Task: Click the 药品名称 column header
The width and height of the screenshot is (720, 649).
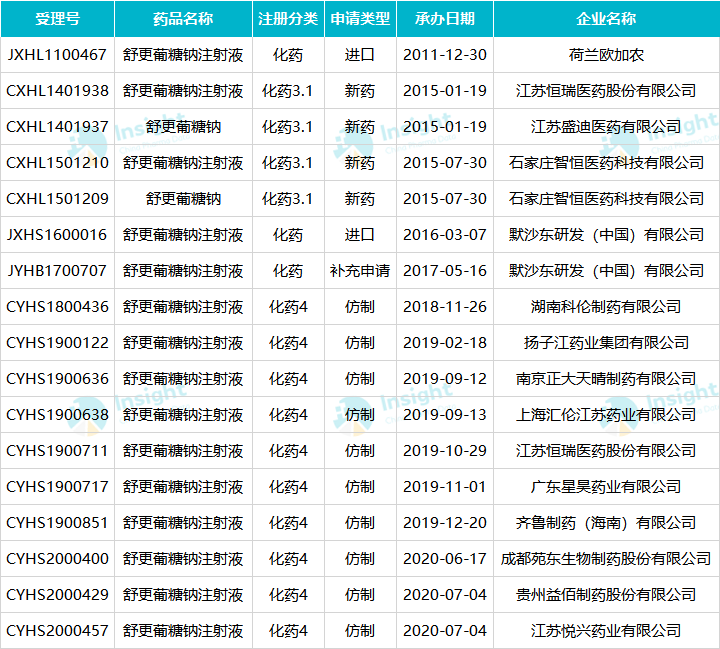Action: click(x=183, y=19)
